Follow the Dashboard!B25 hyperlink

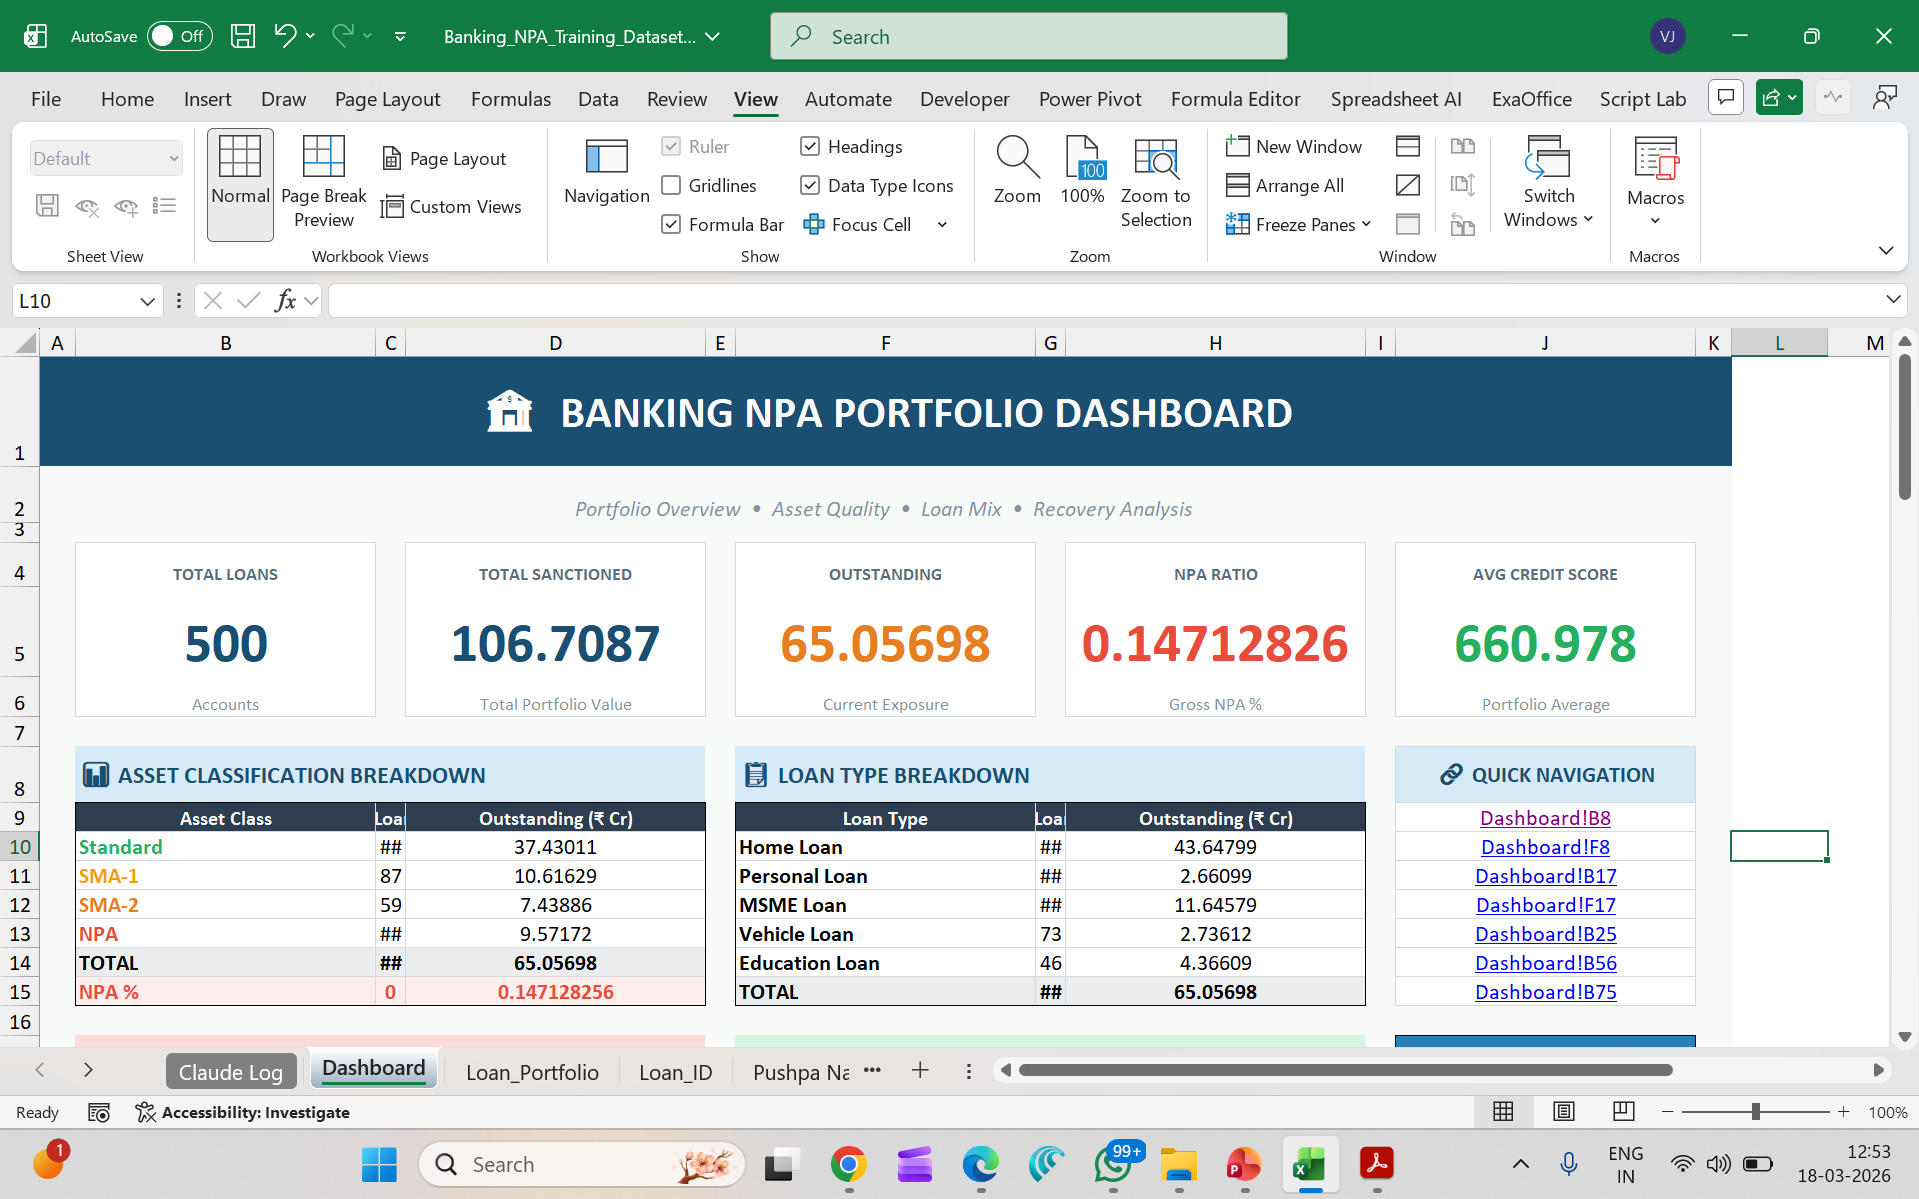tap(1544, 933)
